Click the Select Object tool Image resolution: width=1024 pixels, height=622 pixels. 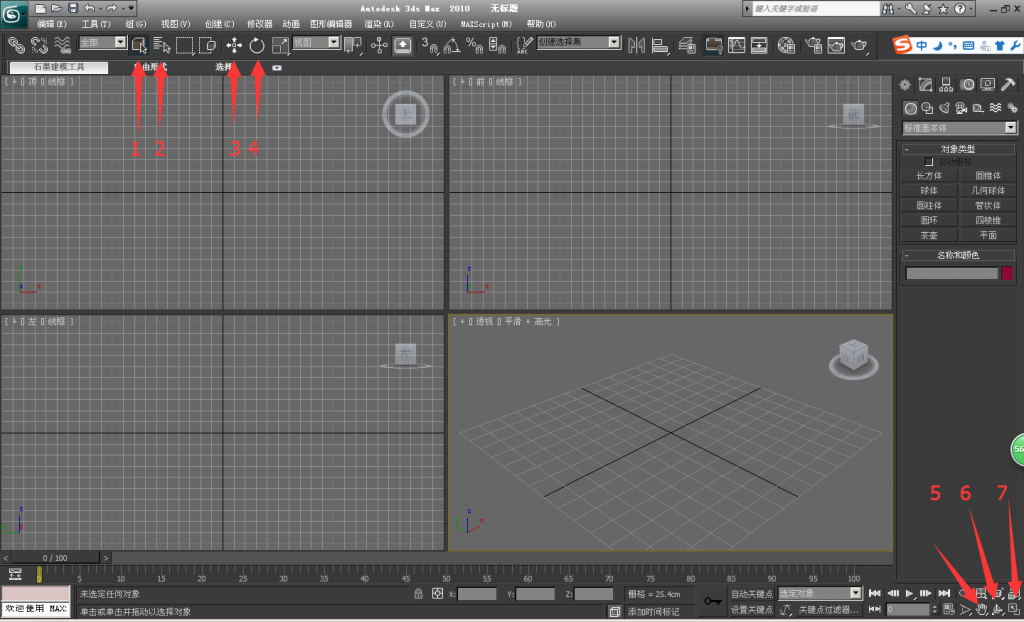139,45
